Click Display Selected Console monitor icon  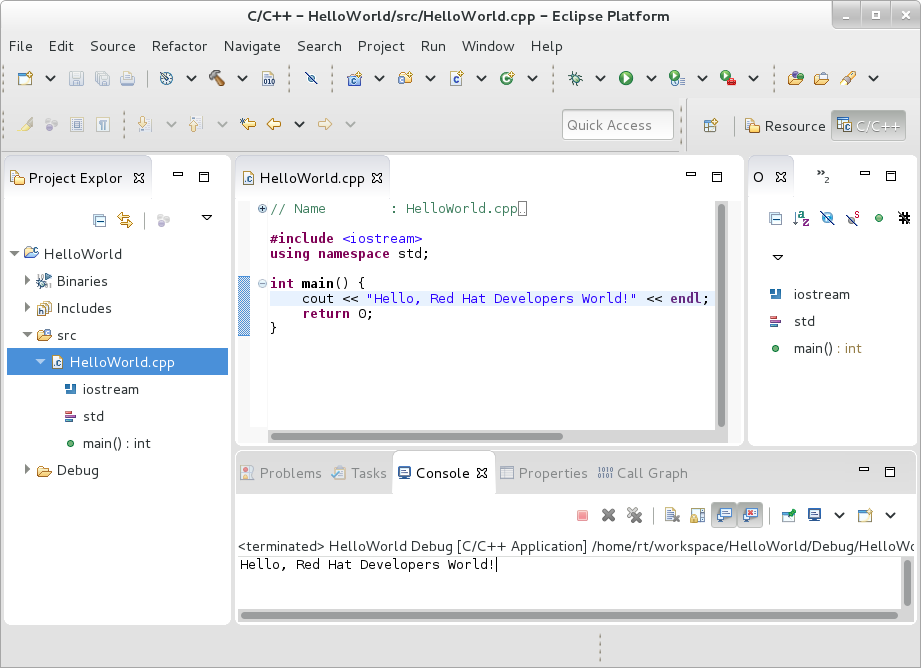[x=815, y=515]
